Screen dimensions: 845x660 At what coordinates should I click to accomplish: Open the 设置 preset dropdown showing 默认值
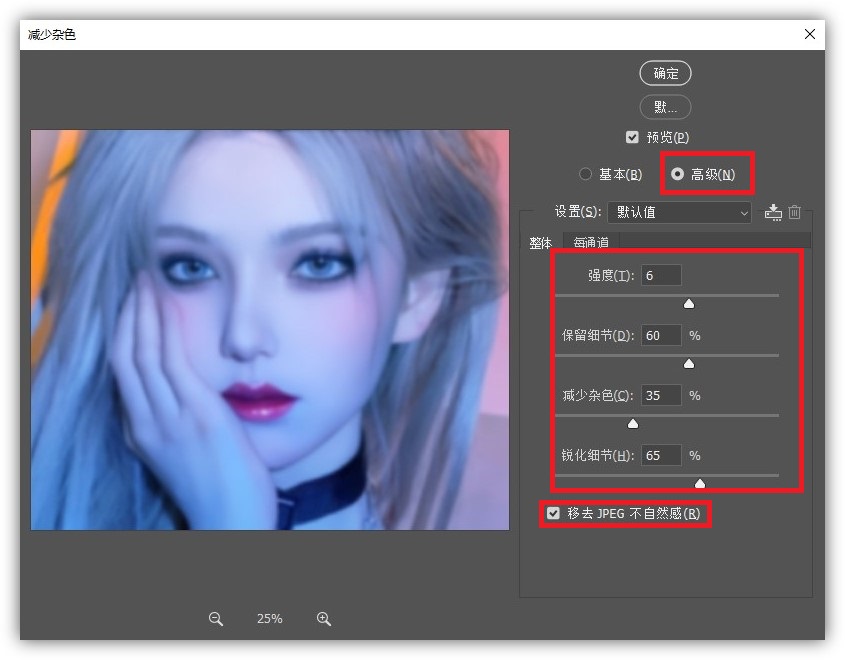click(679, 212)
